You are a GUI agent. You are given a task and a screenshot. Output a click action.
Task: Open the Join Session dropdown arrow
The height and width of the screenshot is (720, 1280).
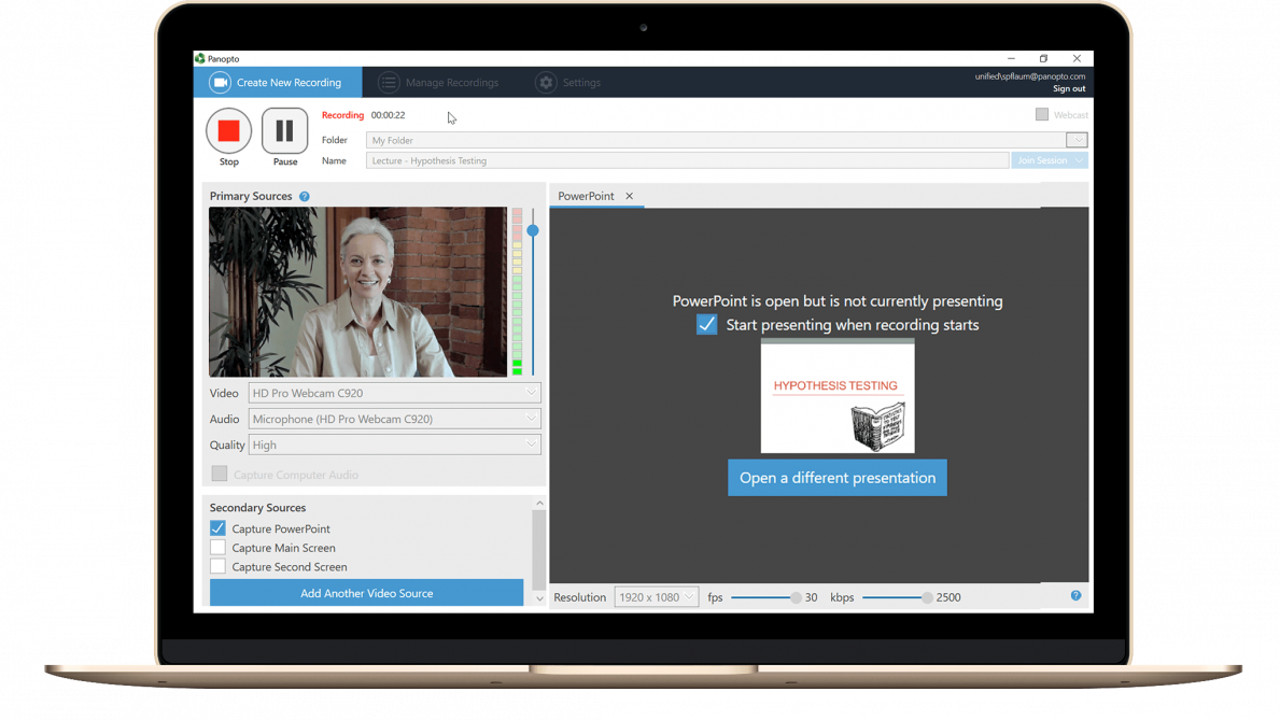(1079, 161)
